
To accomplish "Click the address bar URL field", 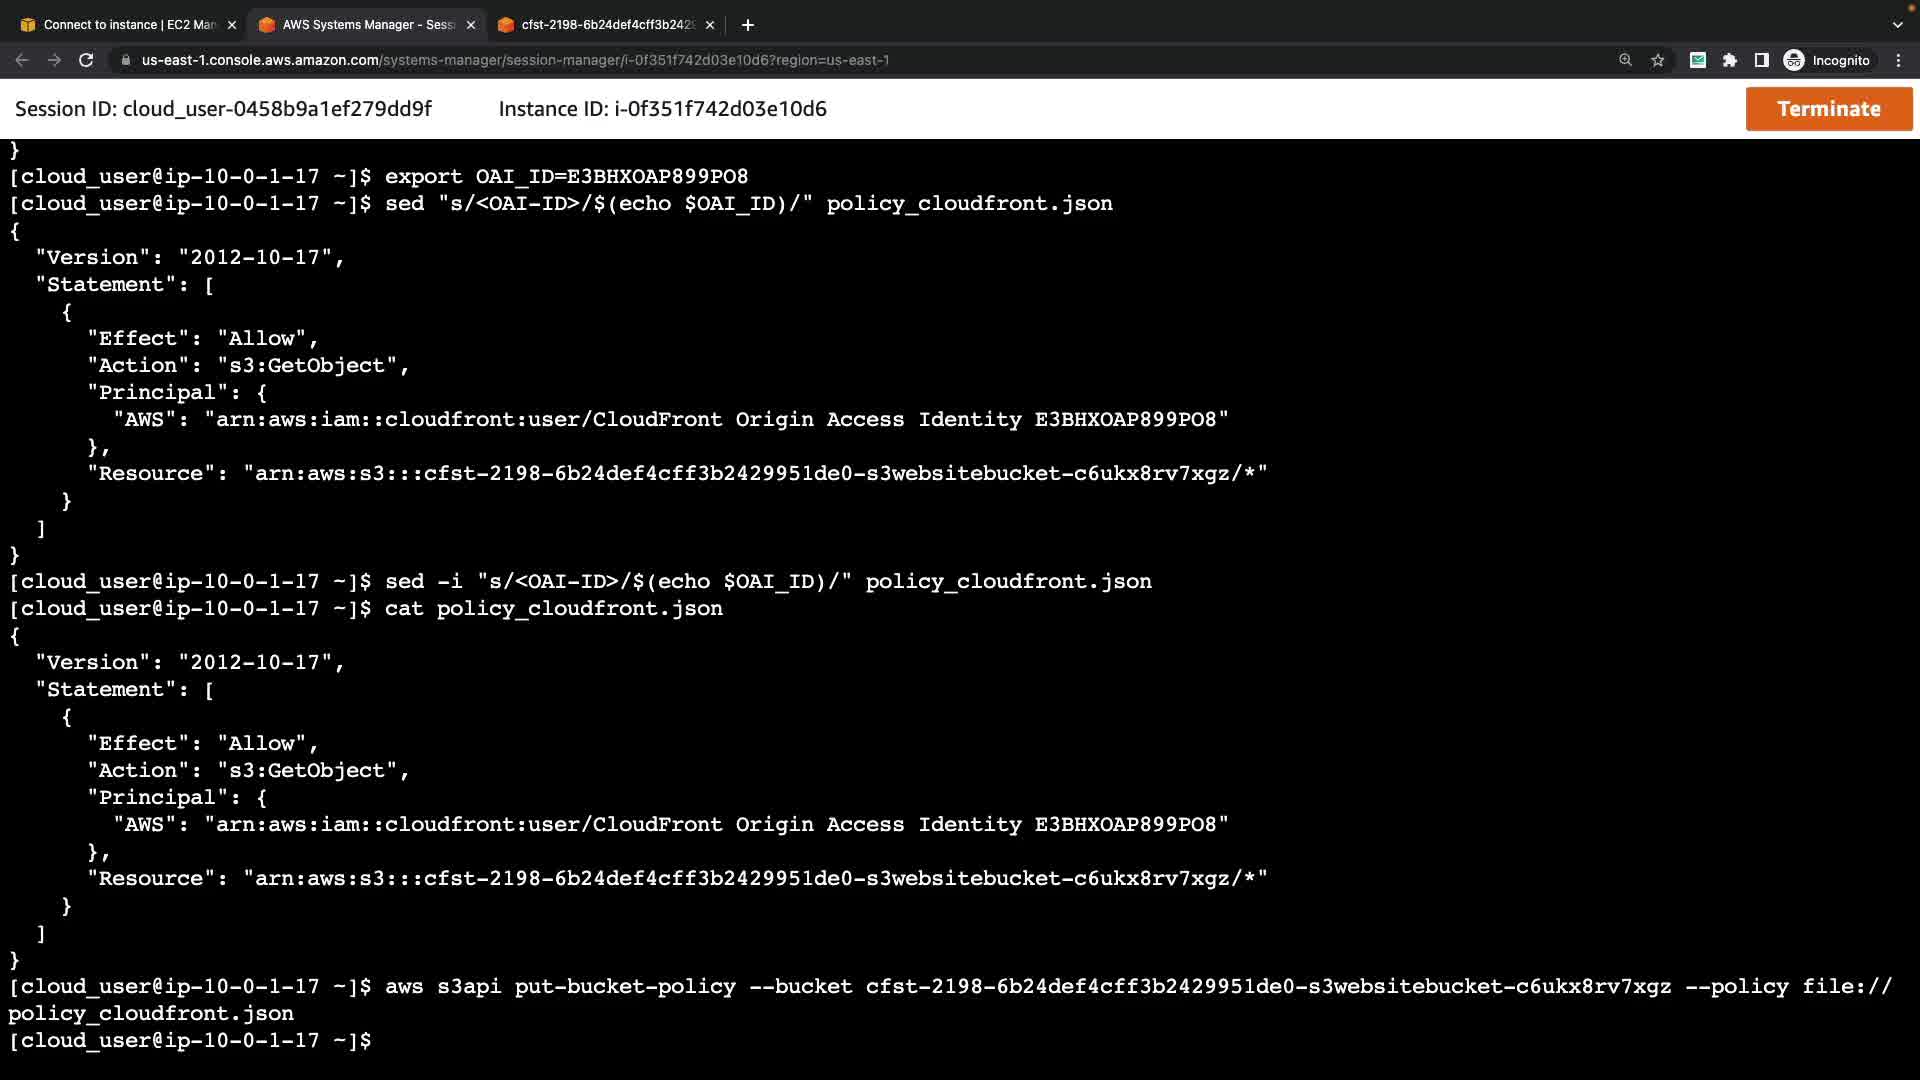I will coord(700,60).
